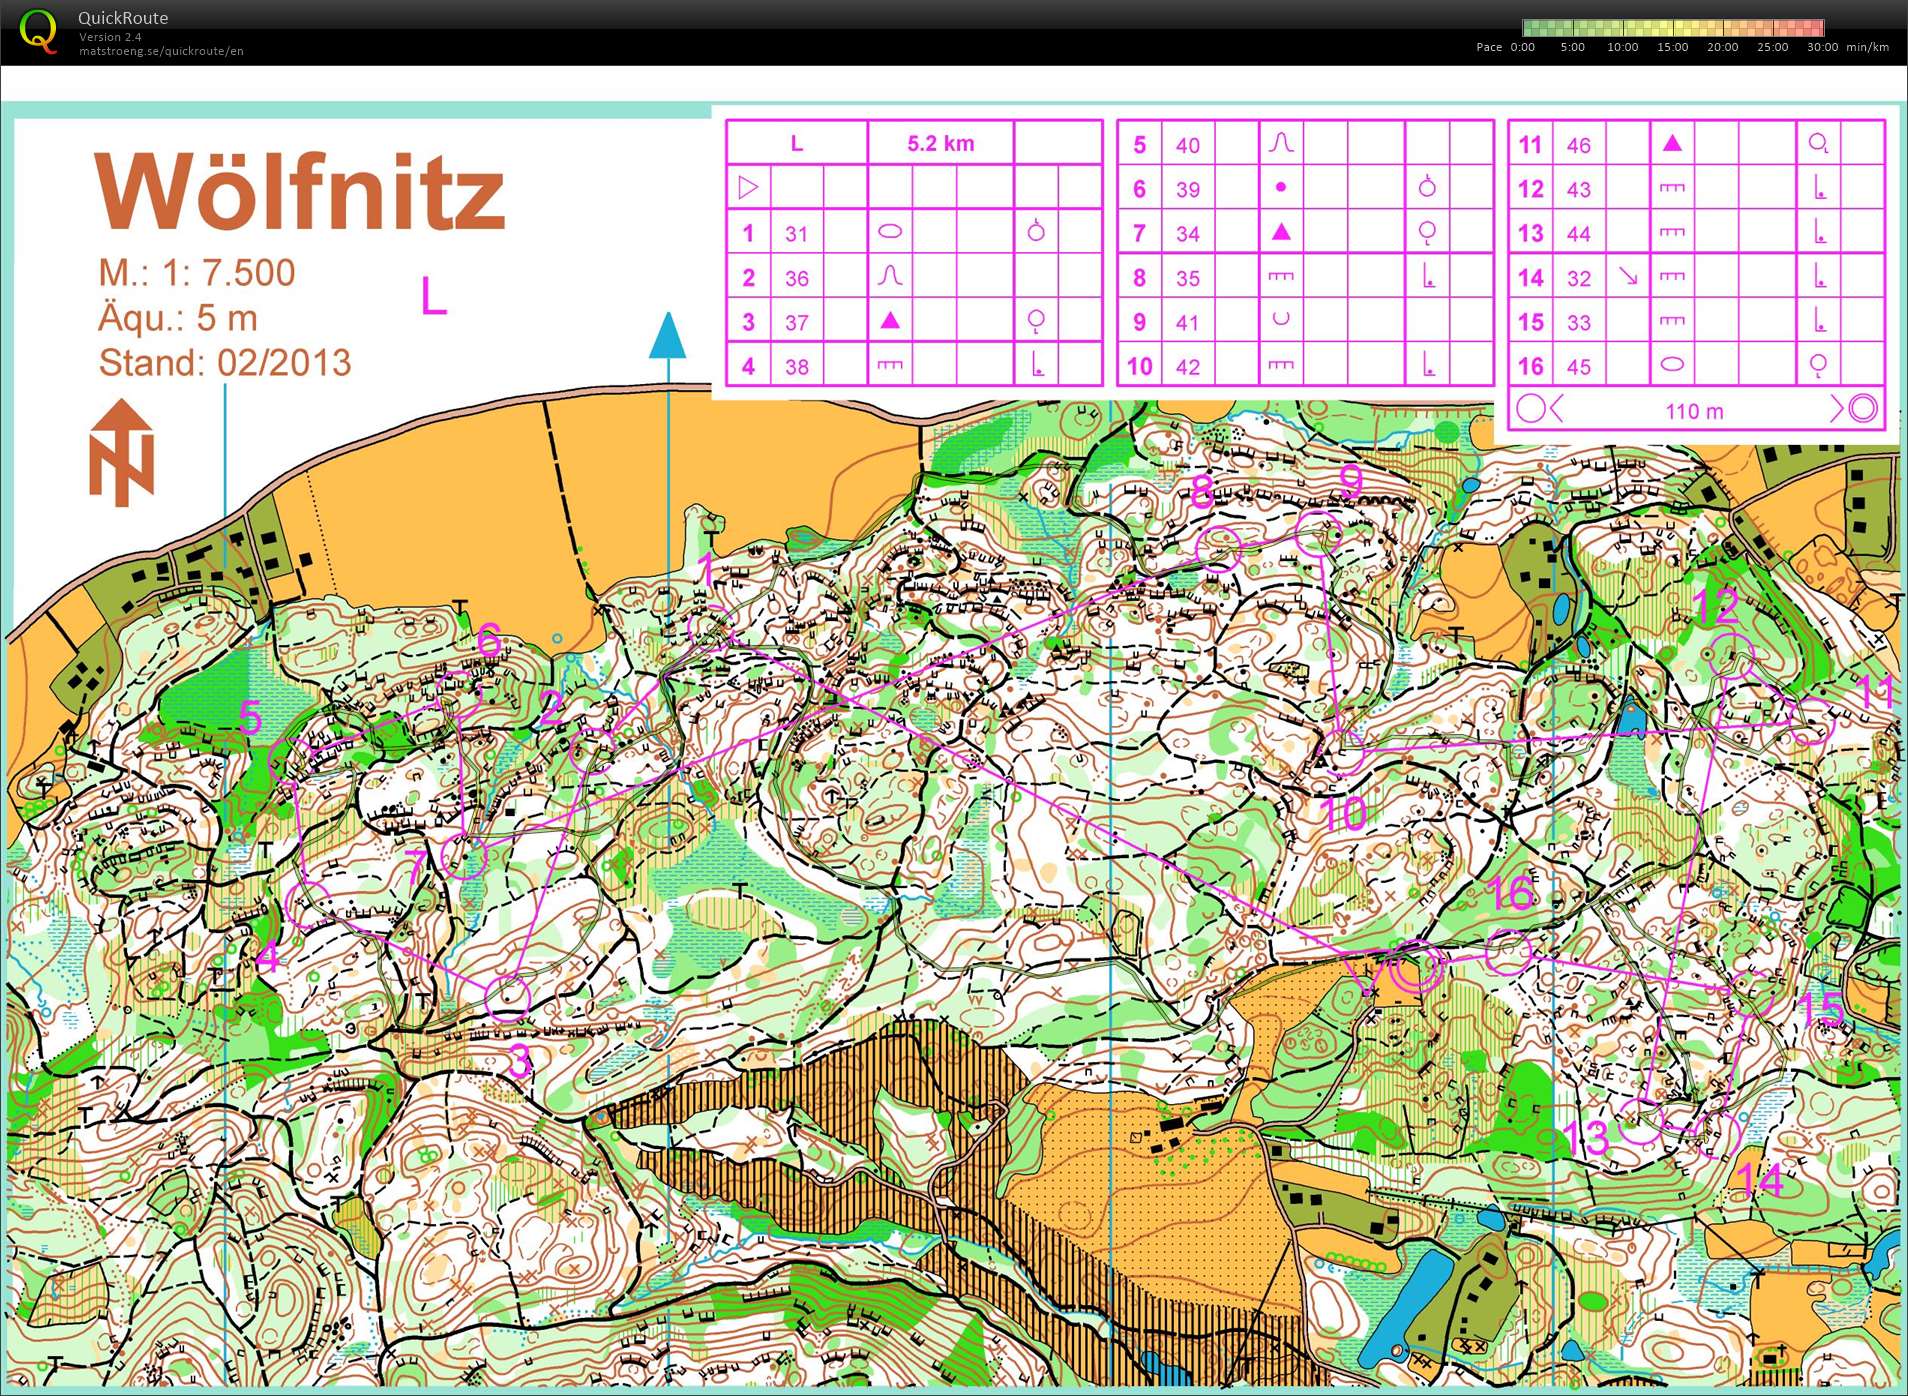Click code 38 in the control 4 row
The height and width of the screenshot is (1396, 1908).
tap(796, 366)
